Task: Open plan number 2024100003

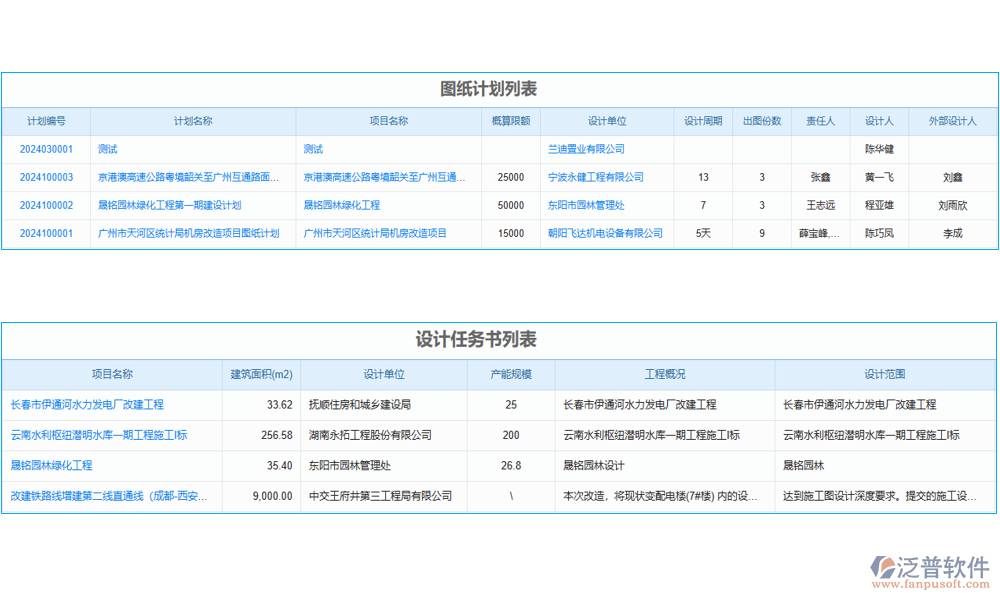Action: point(45,176)
